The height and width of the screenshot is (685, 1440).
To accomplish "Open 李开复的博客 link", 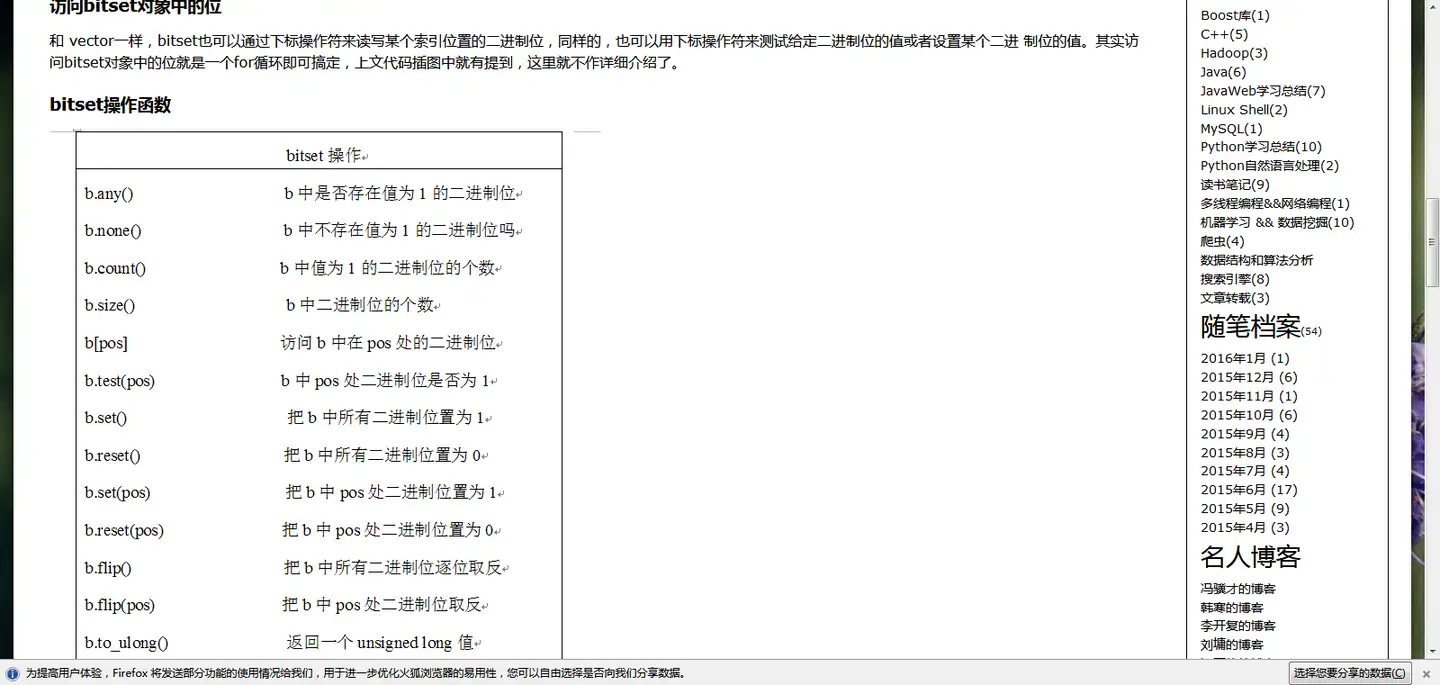I will point(1237,625).
